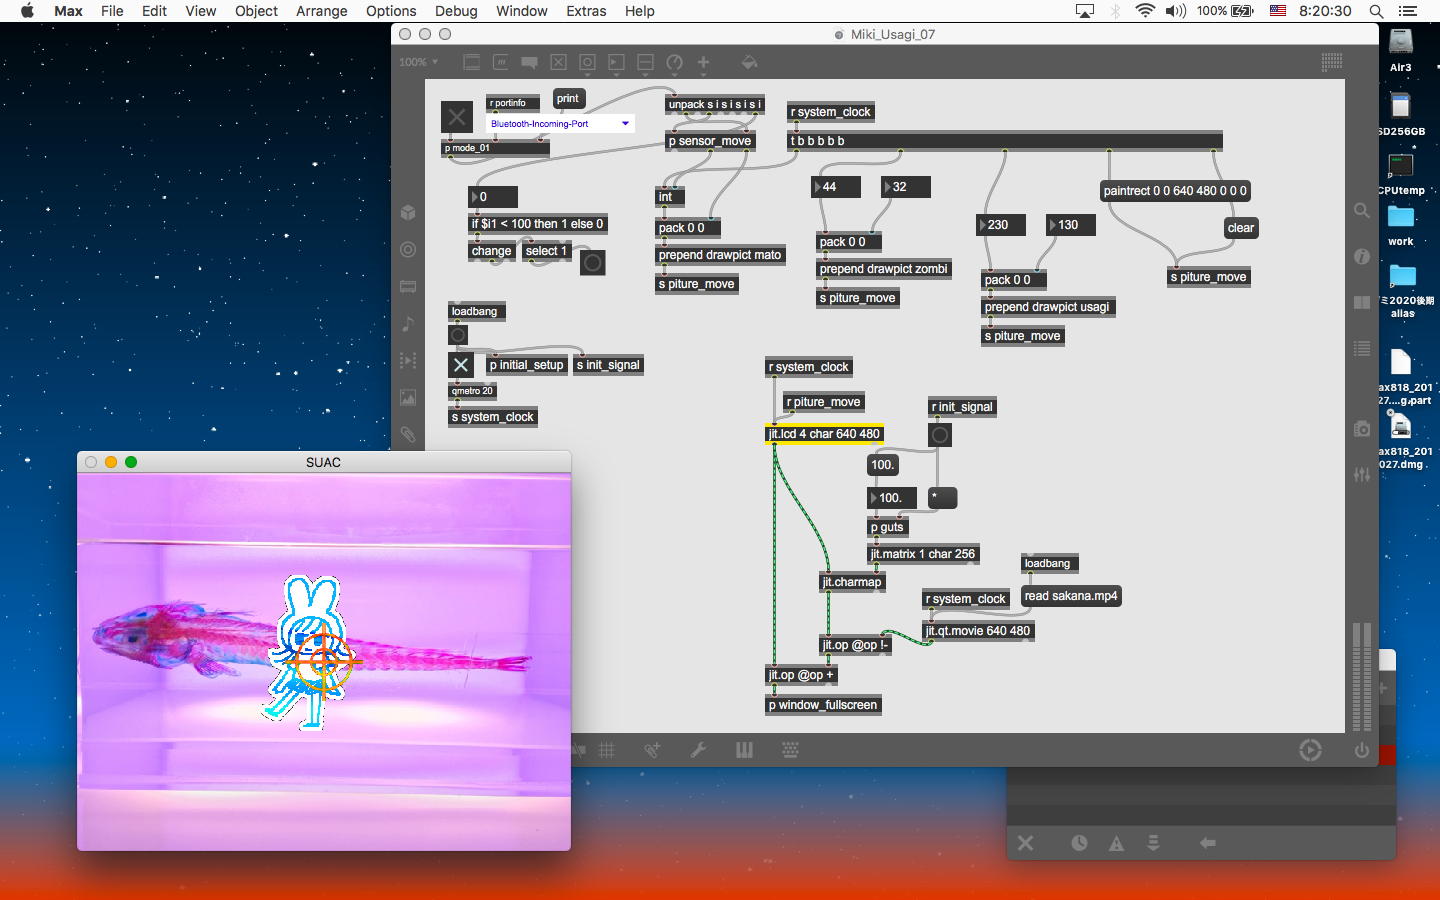Open the Extras menu
Viewport: 1440px width, 900px height.
(586, 11)
